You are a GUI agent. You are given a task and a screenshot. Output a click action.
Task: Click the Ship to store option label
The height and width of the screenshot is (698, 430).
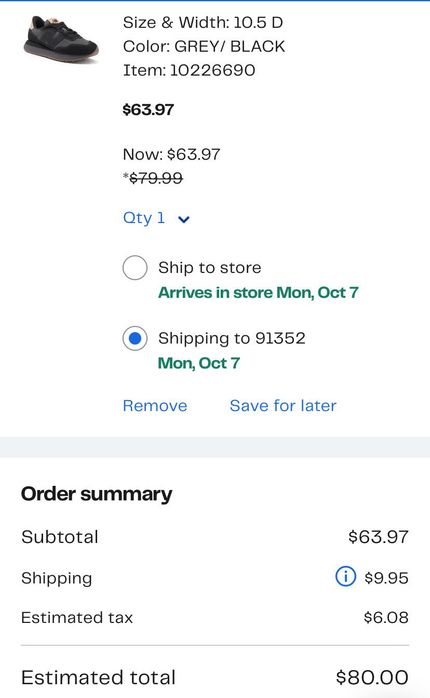tap(210, 268)
